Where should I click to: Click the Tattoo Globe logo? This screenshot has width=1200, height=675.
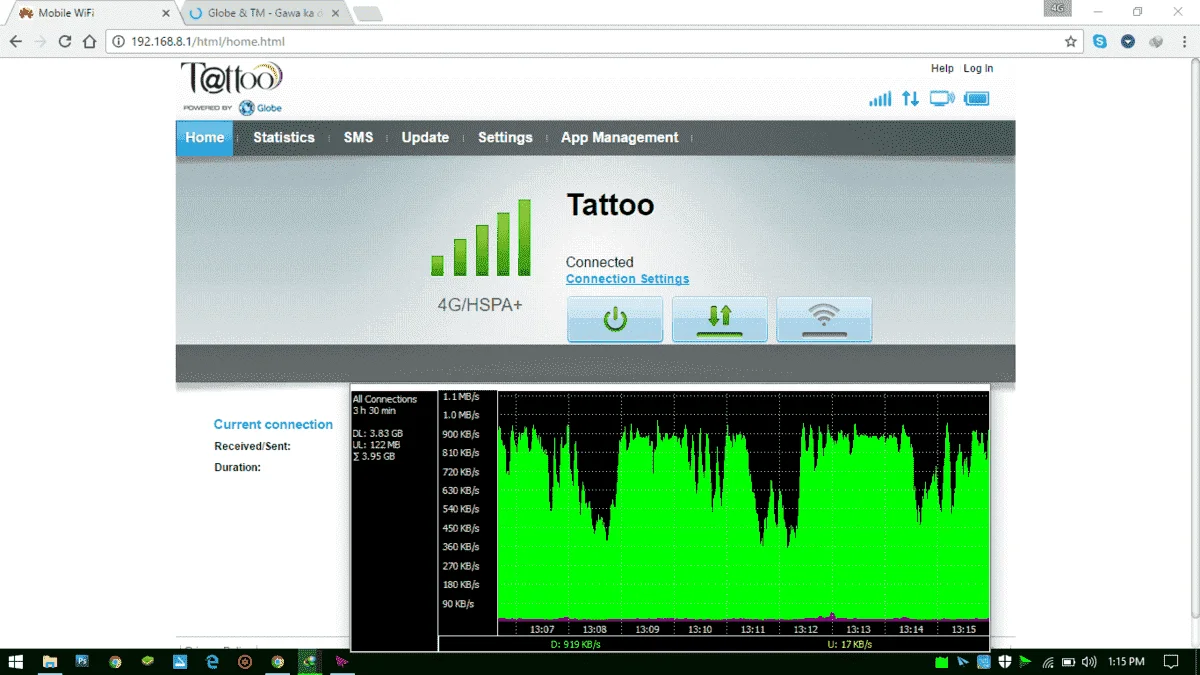pyautogui.click(x=232, y=88)
